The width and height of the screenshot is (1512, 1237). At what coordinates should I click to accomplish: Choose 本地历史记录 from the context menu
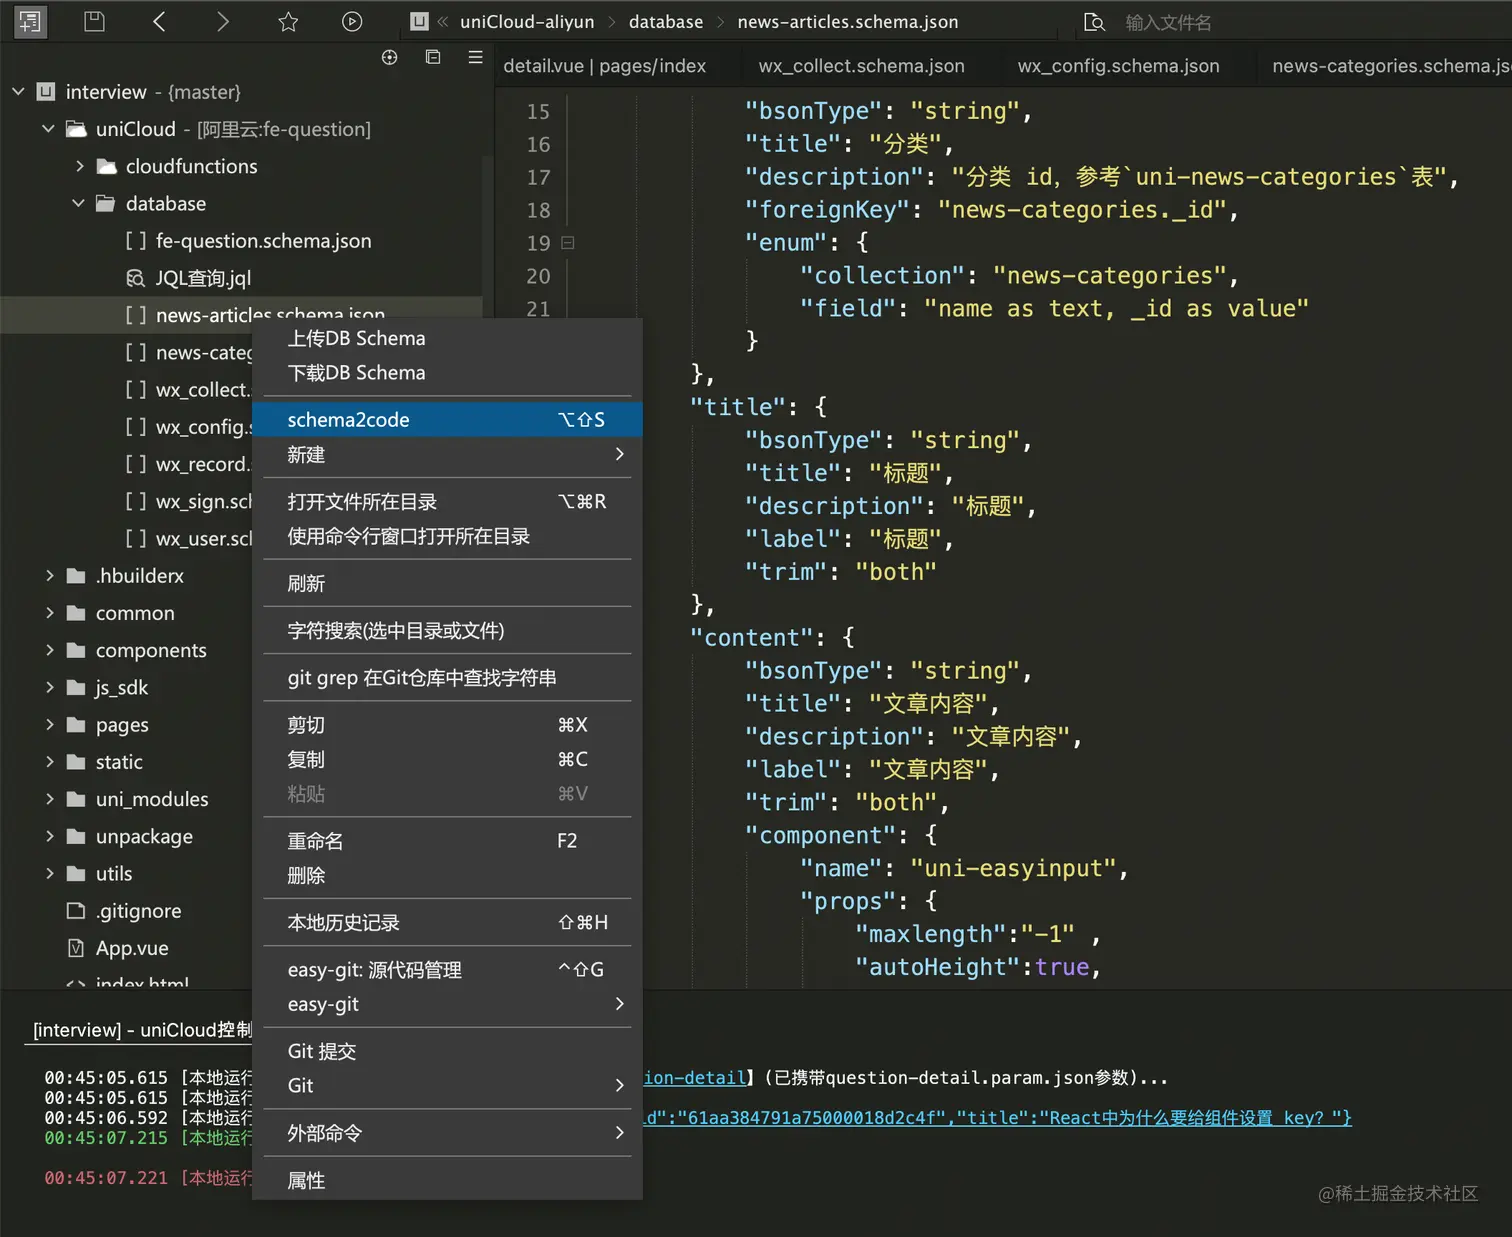[x=343, y=922]
